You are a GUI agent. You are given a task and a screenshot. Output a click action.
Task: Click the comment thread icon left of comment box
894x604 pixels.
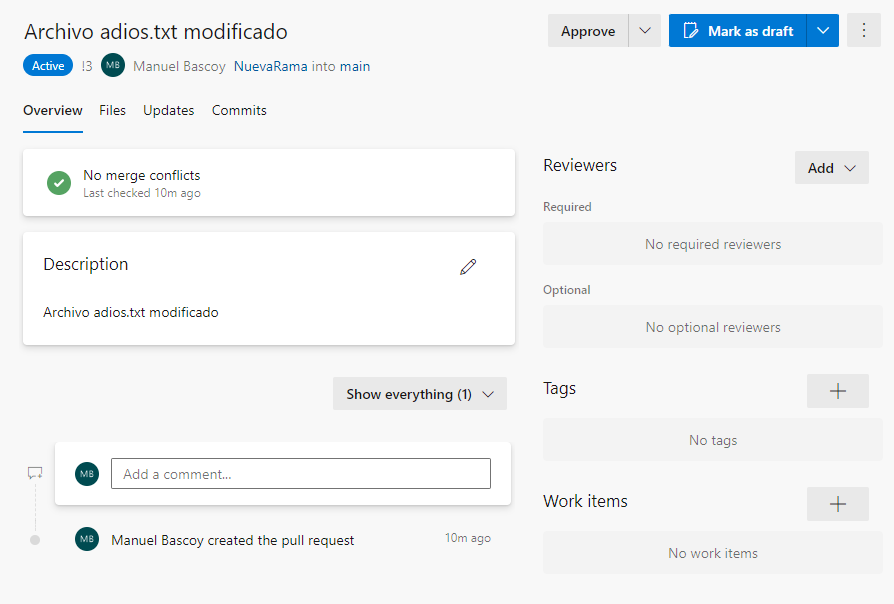35,473
